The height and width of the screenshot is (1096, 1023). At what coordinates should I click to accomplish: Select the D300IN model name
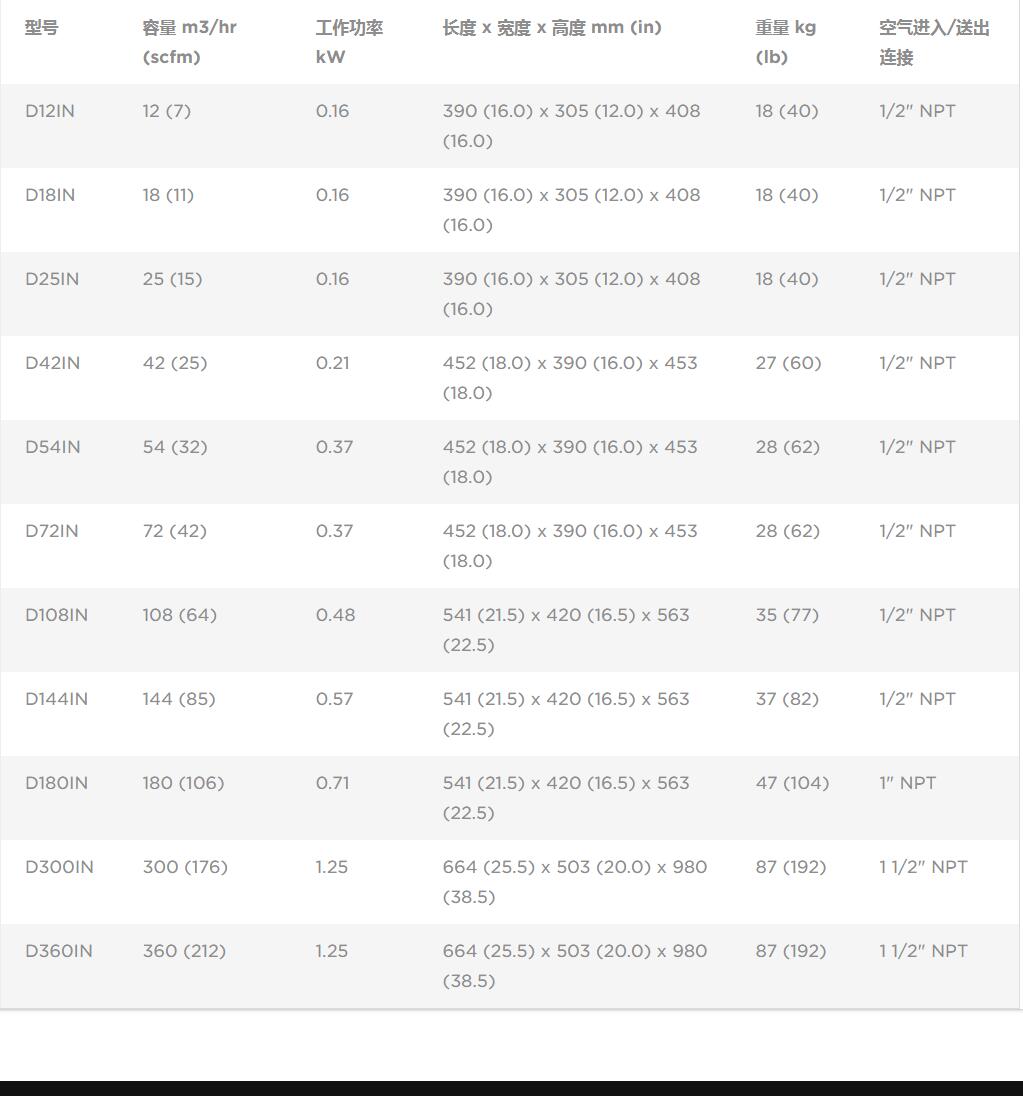59,867
